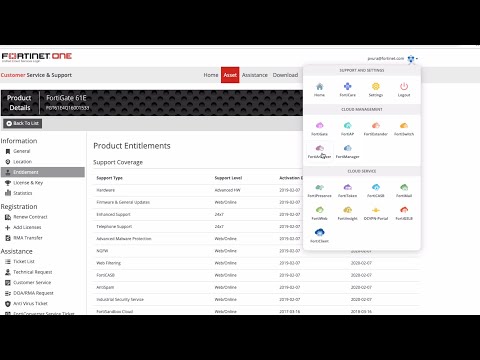This screenshot has width=480, height=360.
Task: Open License & Key sidebar item
Action: [x=24, y=183]
